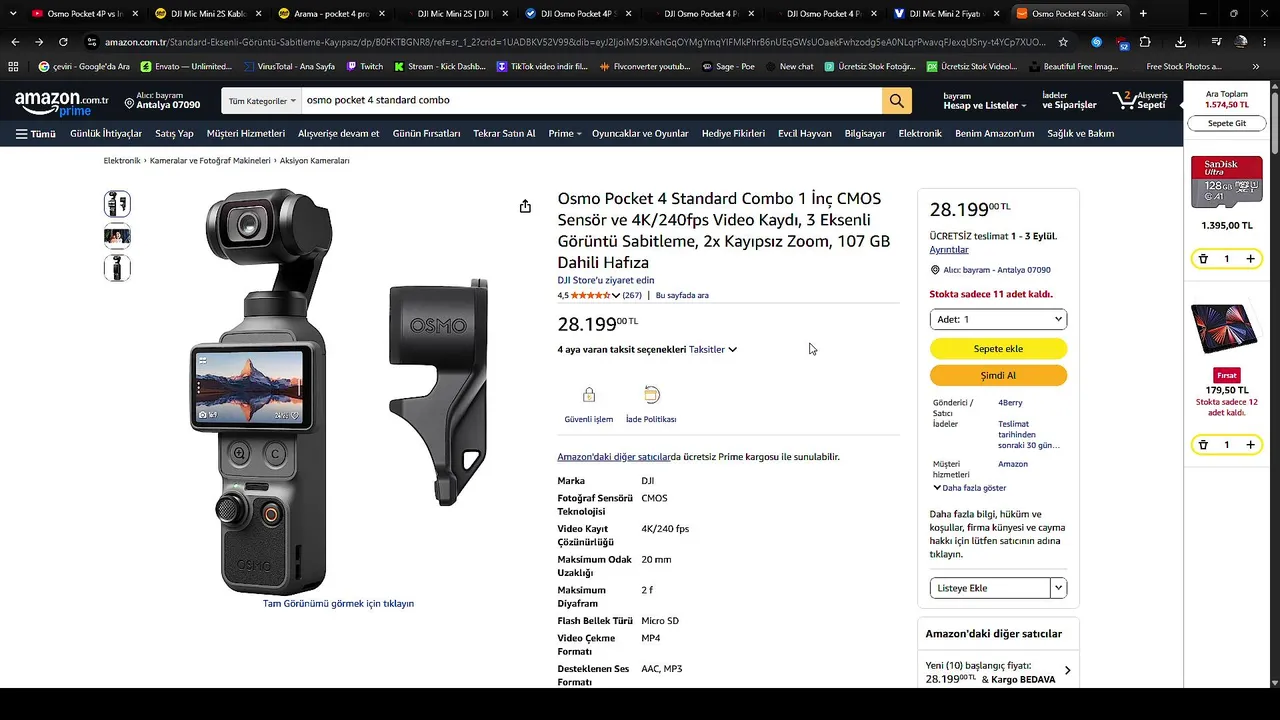Open the Müşteri Hizmetleri menu item
Viewport: 1280px width, 720px height.
coord(246,134)
